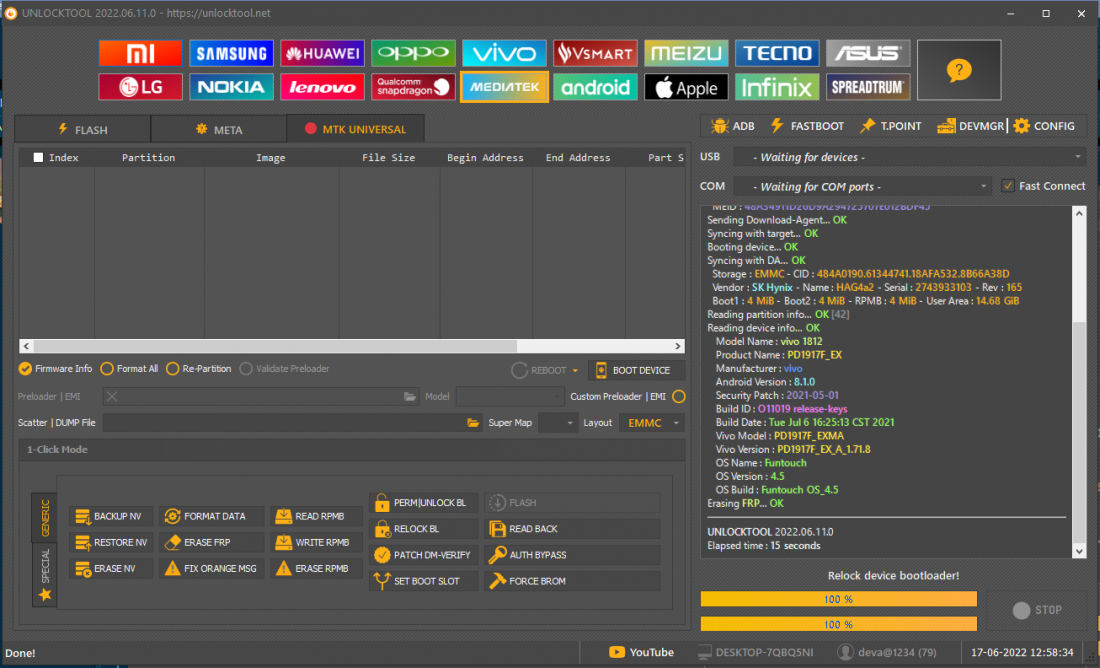1100x668 pixels.
Task: Click the upper 100 % progress bar
Action: coord(838,599)
